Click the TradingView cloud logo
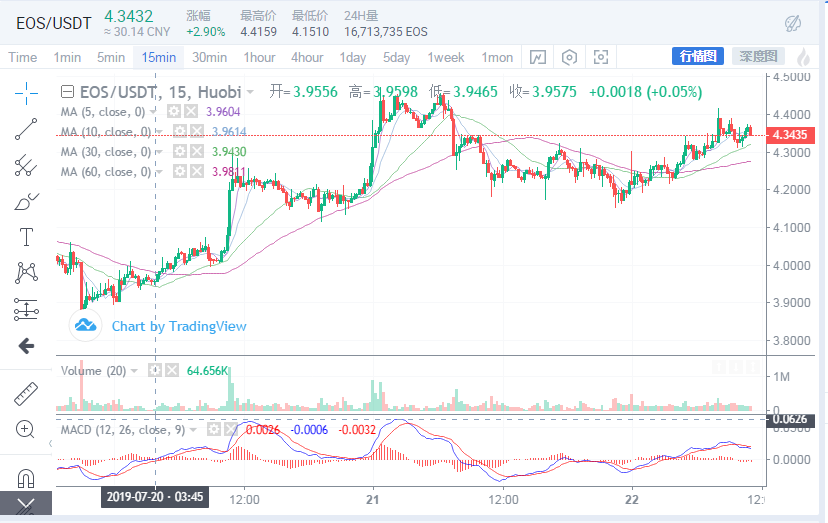 pos(86,325)
